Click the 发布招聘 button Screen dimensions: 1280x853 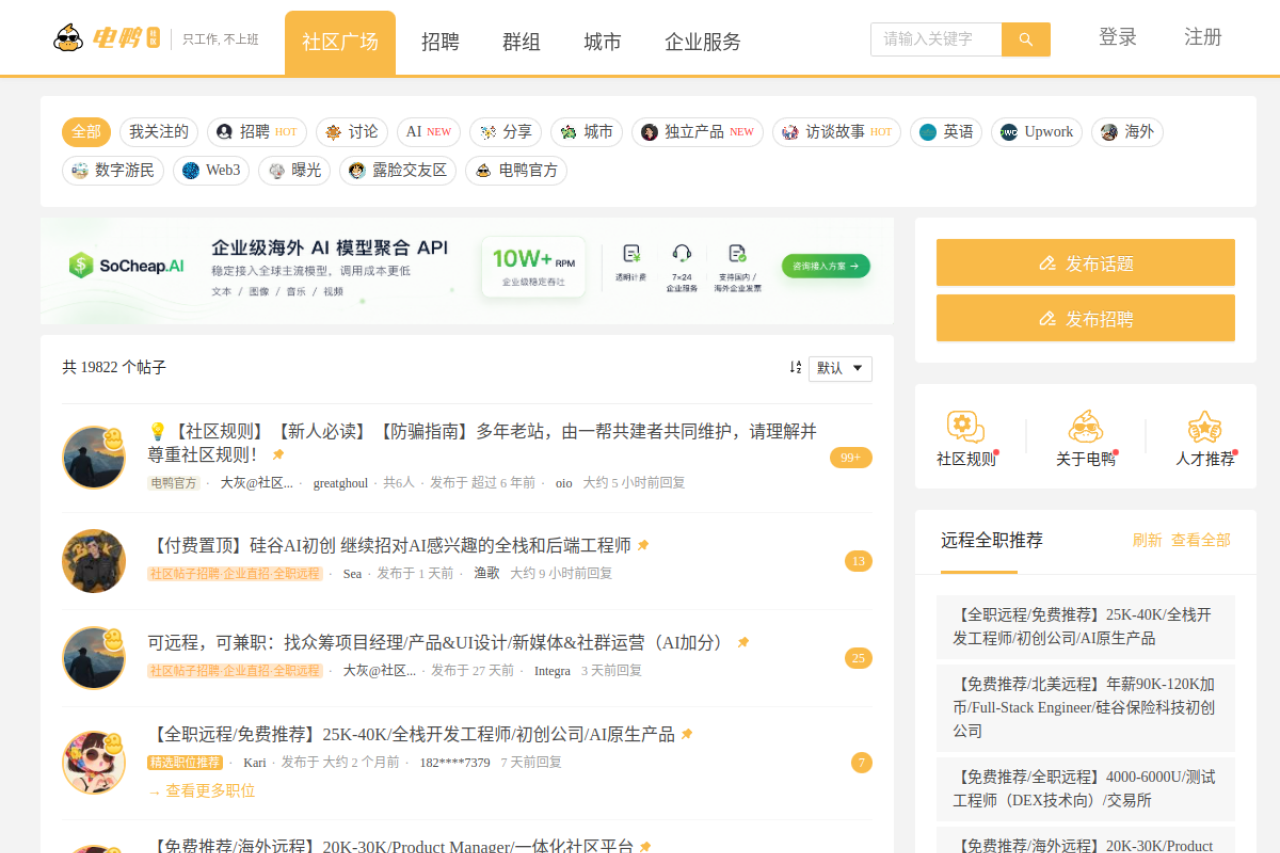coord(1086,318)
